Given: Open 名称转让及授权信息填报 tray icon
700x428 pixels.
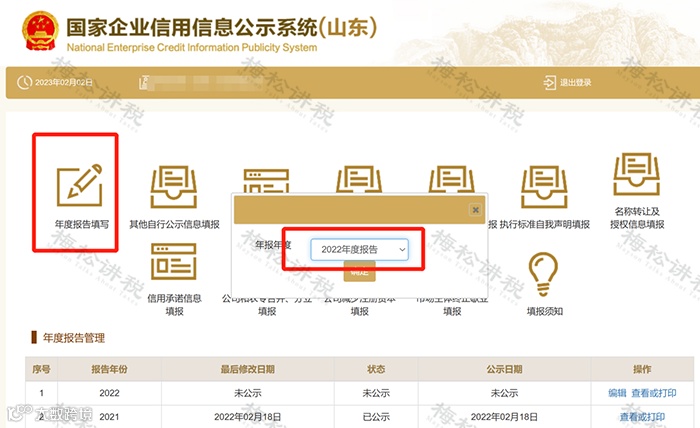Looking at the screenshot, I should coord(637,174).
